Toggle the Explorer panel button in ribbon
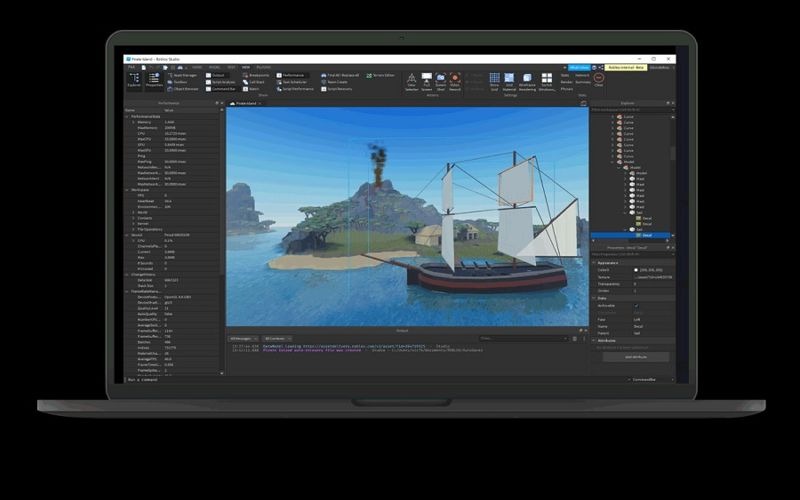This screenshot has height=500, width=800. pyautogui.click(x=134, y=80)
